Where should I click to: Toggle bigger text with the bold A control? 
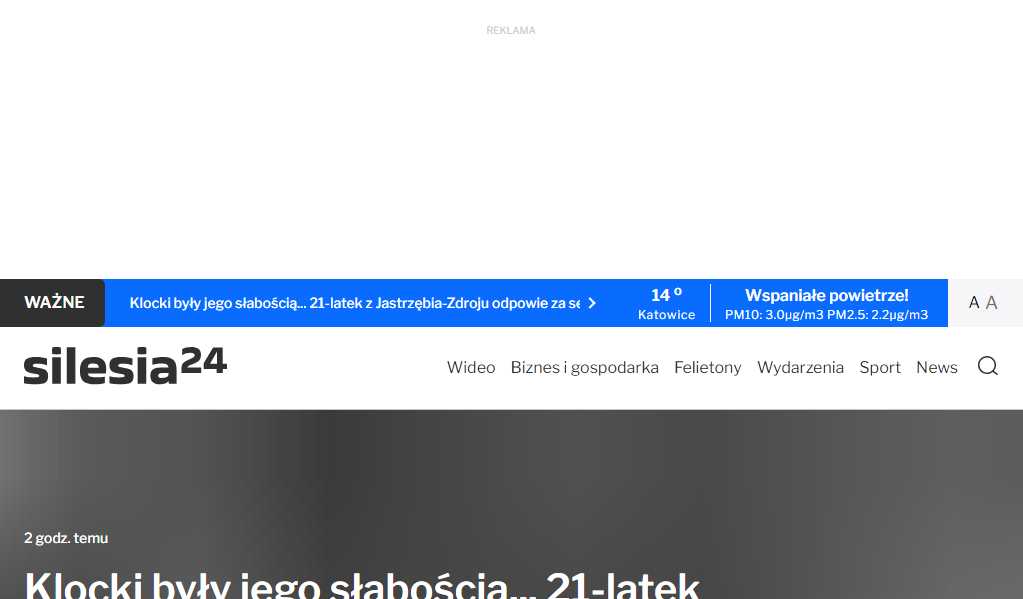(974, 302)
